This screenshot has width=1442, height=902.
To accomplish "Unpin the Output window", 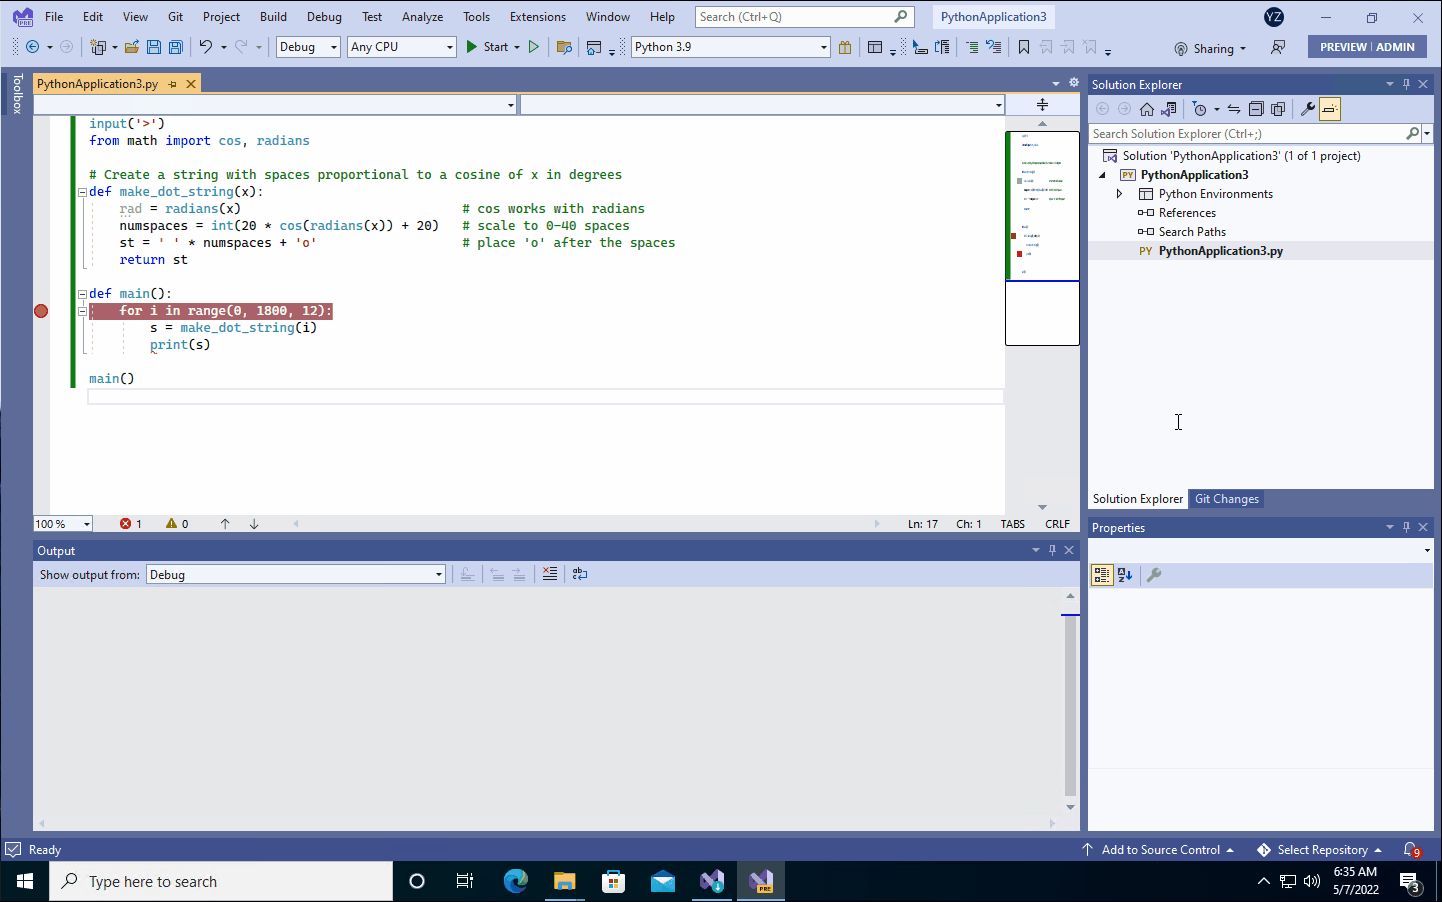I will pyautogui.click(x=1051, y=549).
